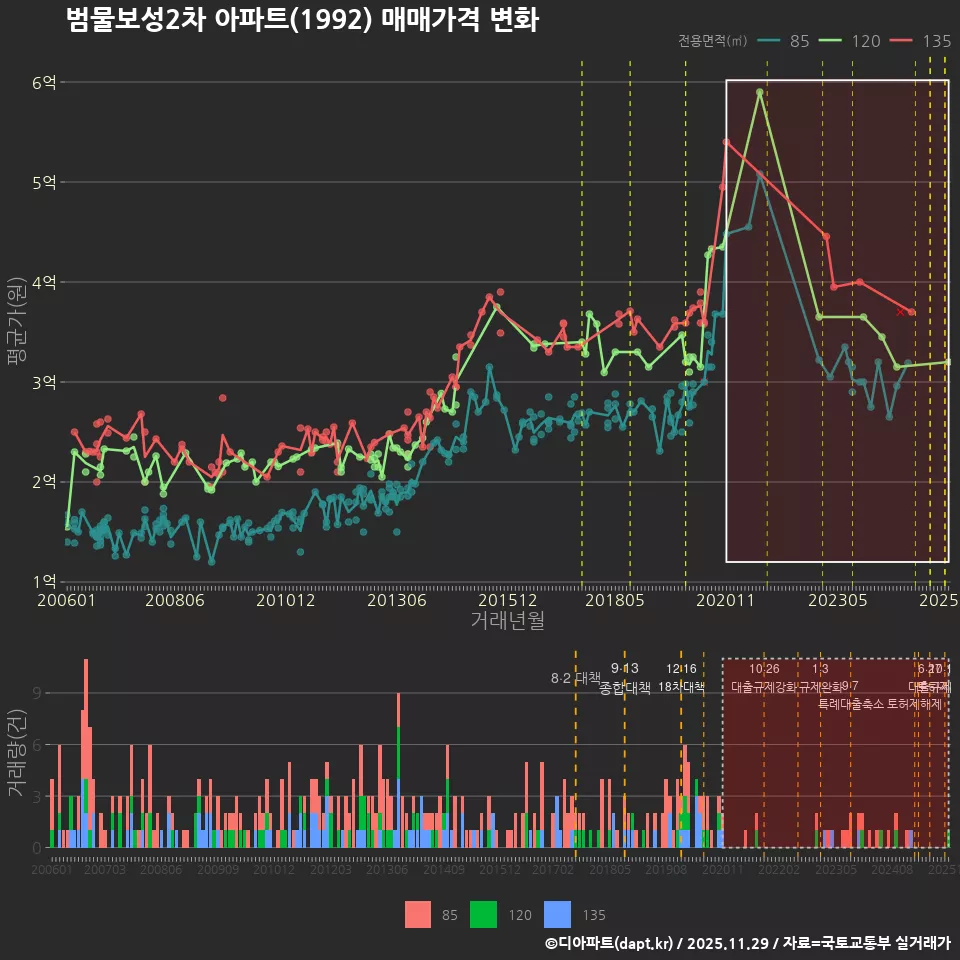Click the 8·2 대책 annotation label
Viewport: 960px width, 960px height.
(576, 678)
